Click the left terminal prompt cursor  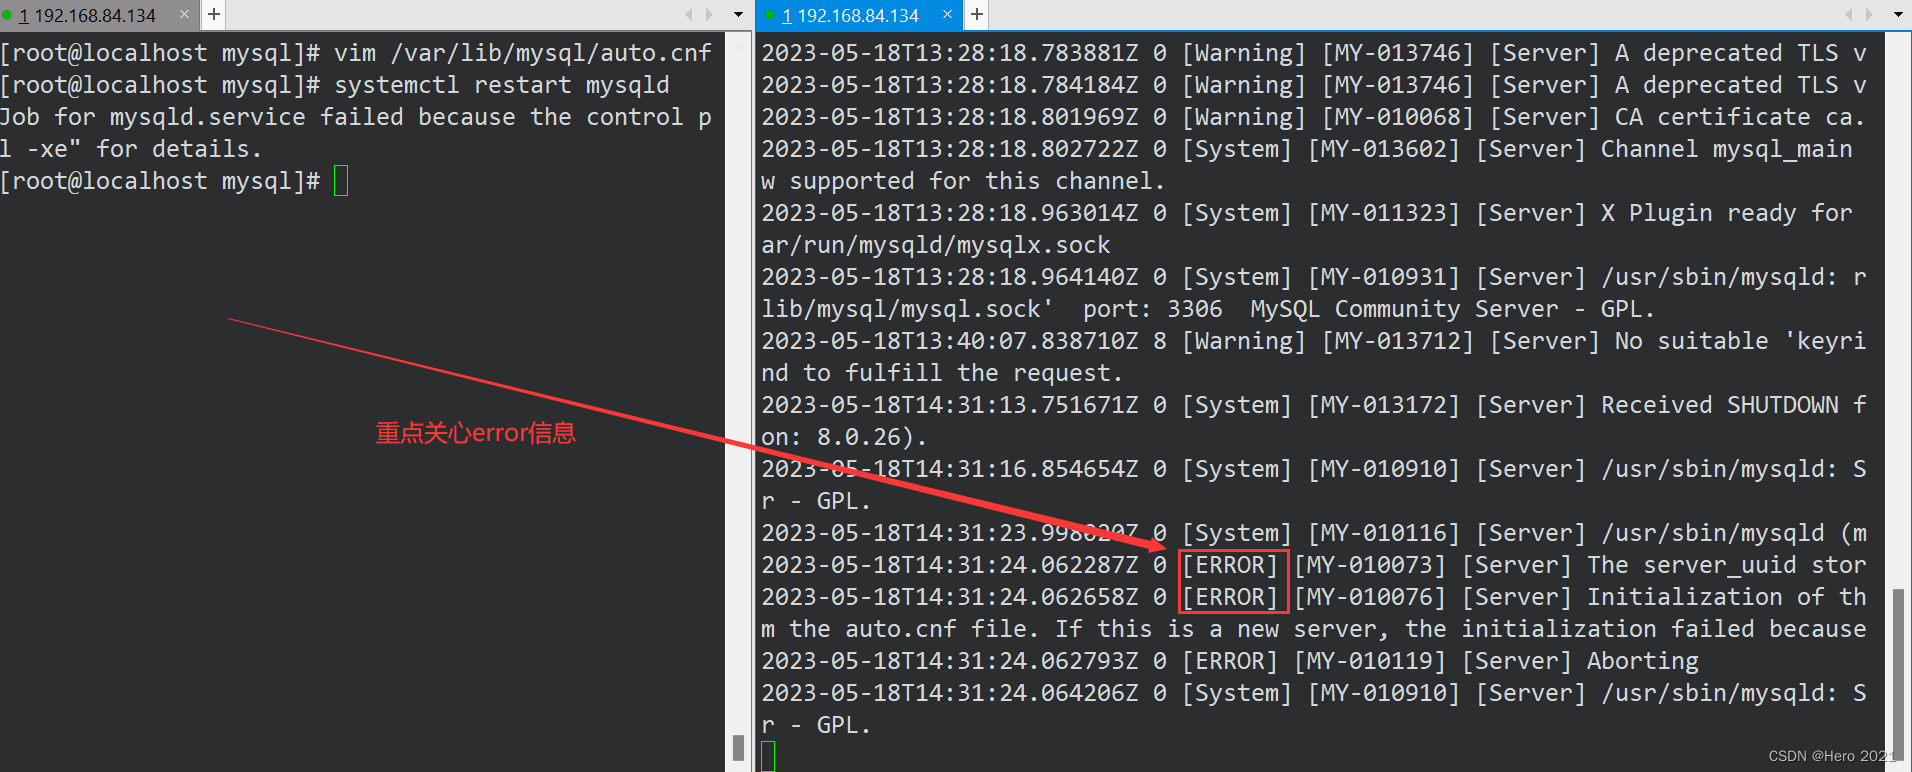341,181
